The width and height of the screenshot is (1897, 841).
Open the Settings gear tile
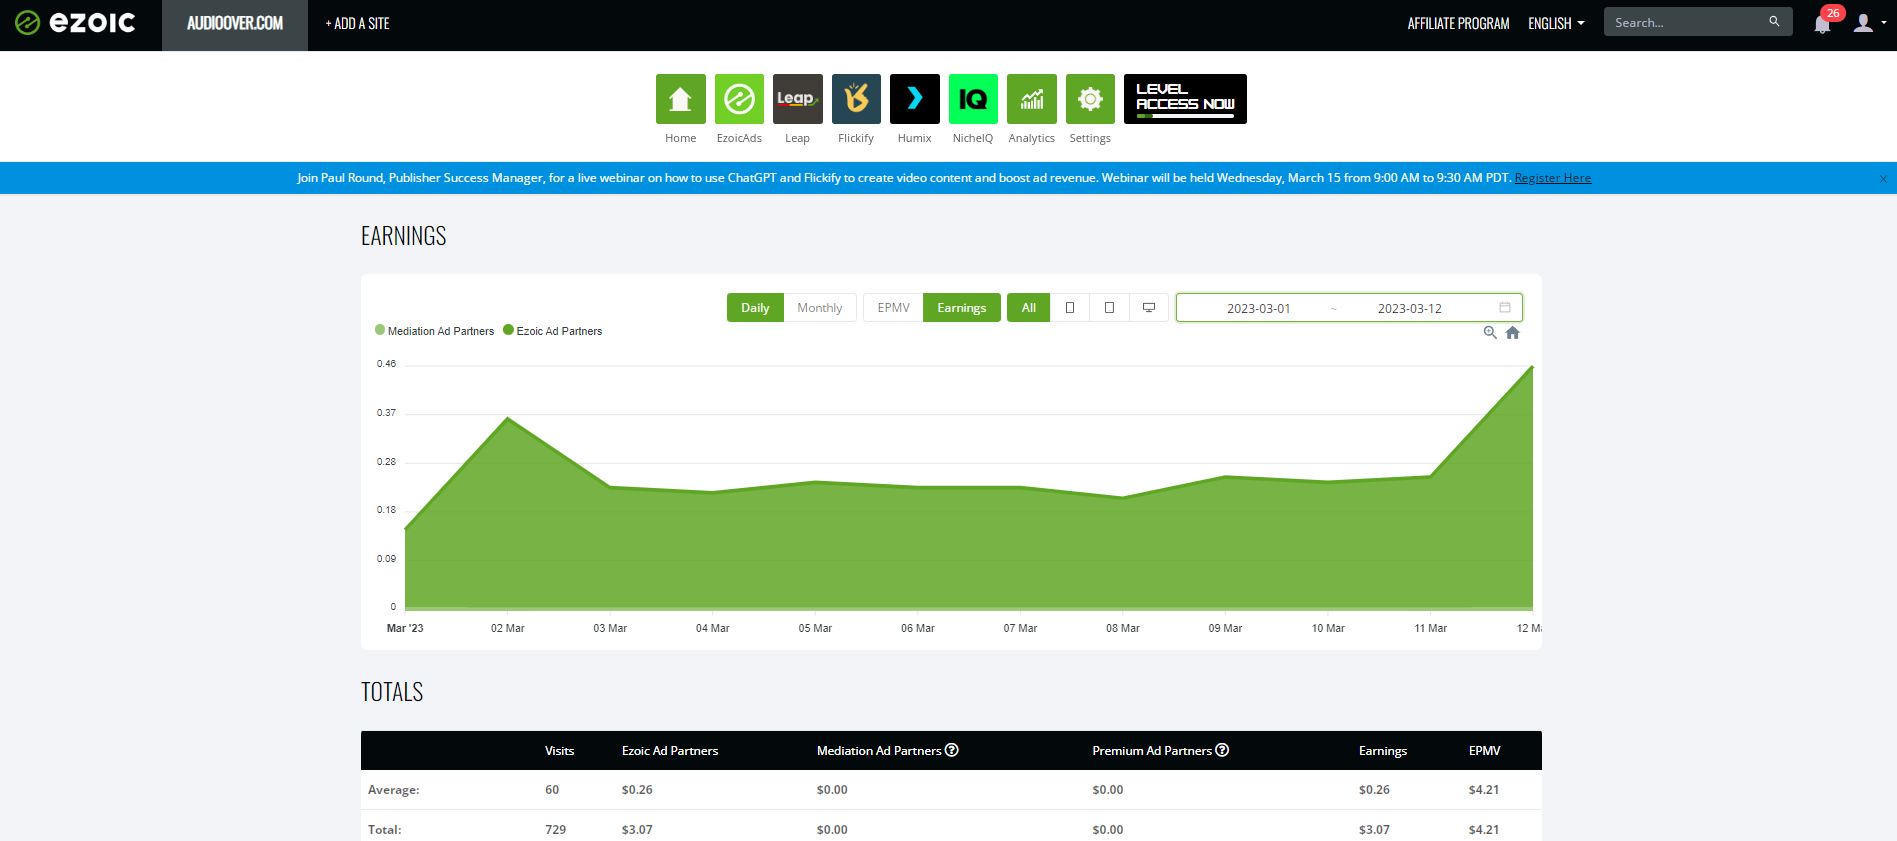point(1090,99)
